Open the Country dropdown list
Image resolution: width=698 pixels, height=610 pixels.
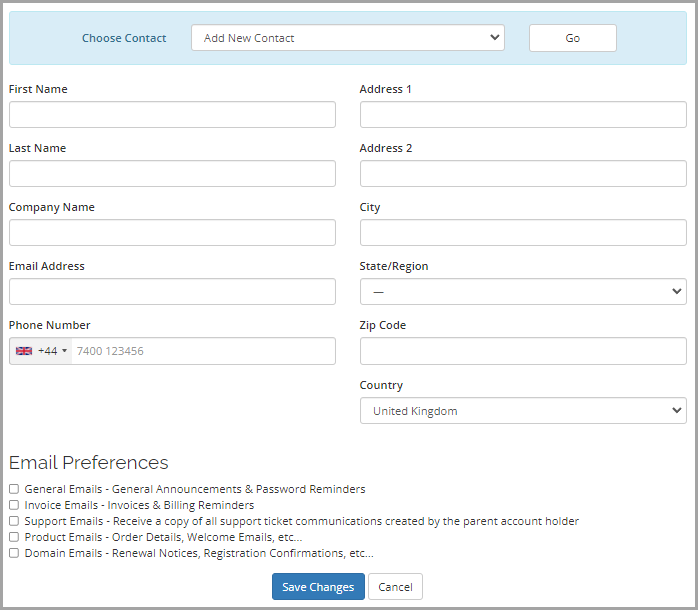pyautogui.click(x=522, y=411)
